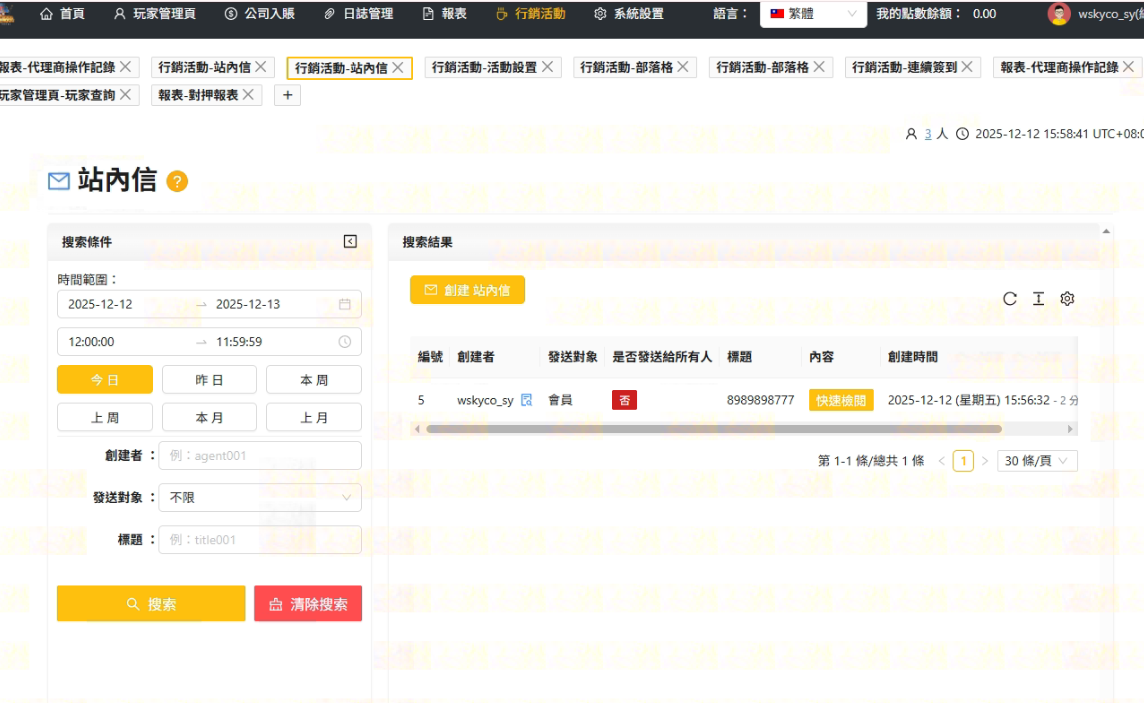Open the 30 條/頁 page size dropdown

(x=1037, y=461)
